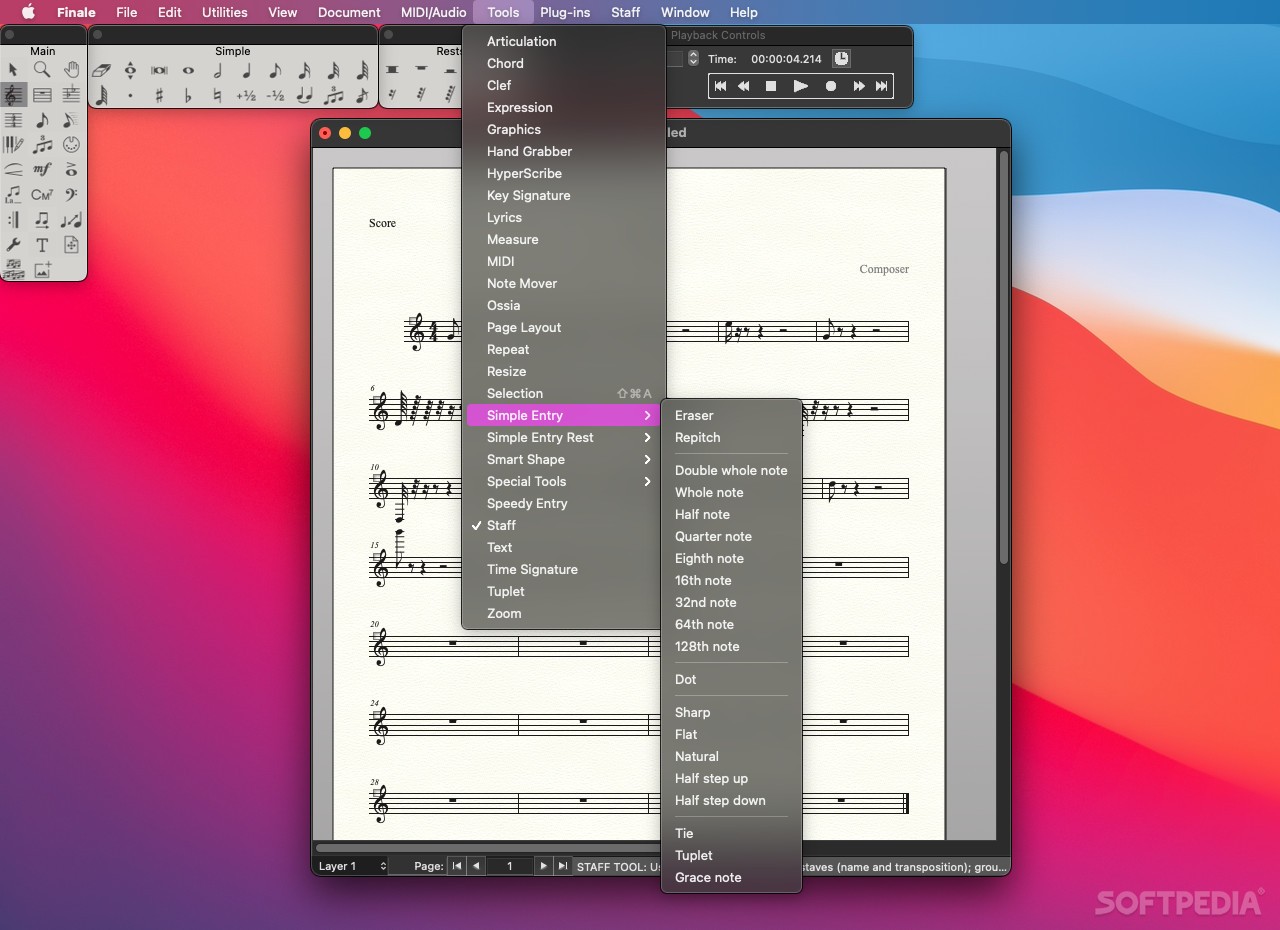
Task: Select the dynamics Expression (mf) tool
Action: [x=42, y=170]
